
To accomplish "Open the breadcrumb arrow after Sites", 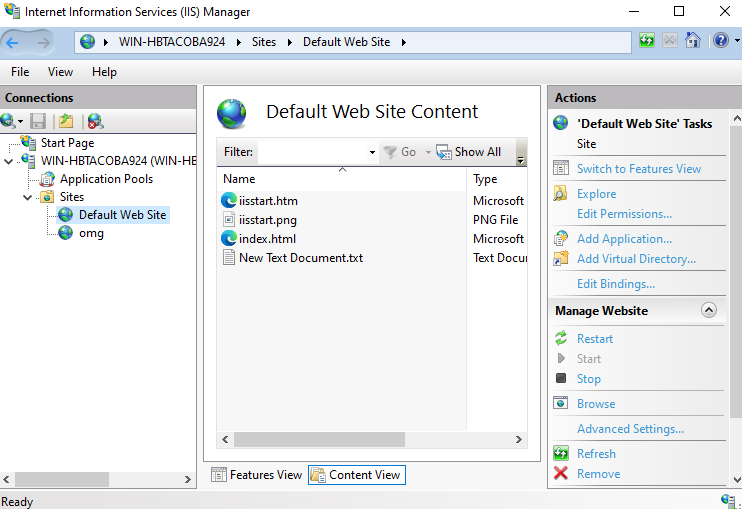I will click(290, 42).
